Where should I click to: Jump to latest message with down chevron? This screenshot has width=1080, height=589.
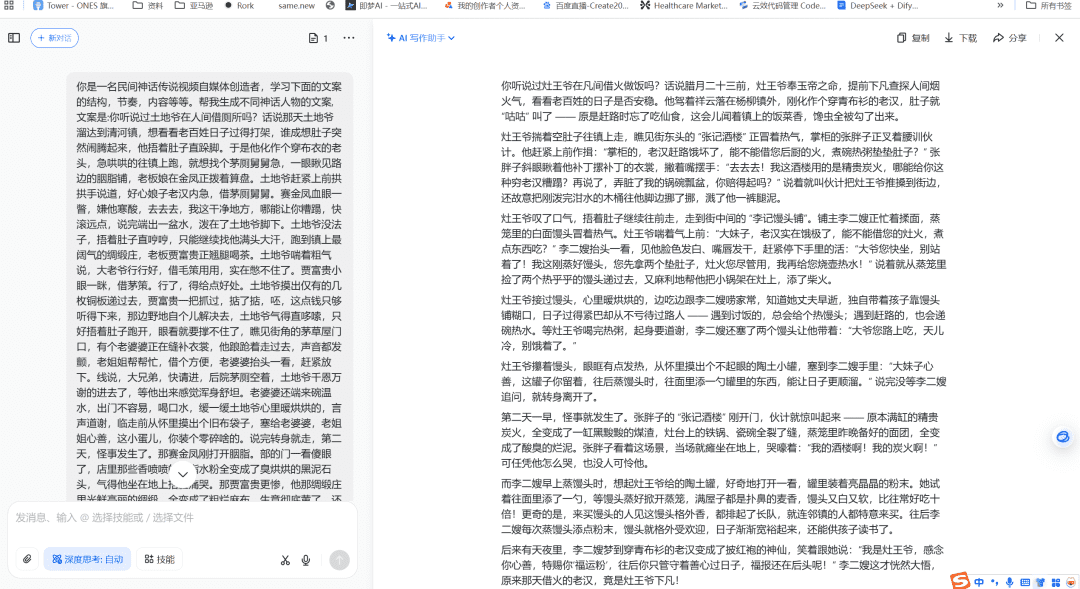click(x=183, y=474)
